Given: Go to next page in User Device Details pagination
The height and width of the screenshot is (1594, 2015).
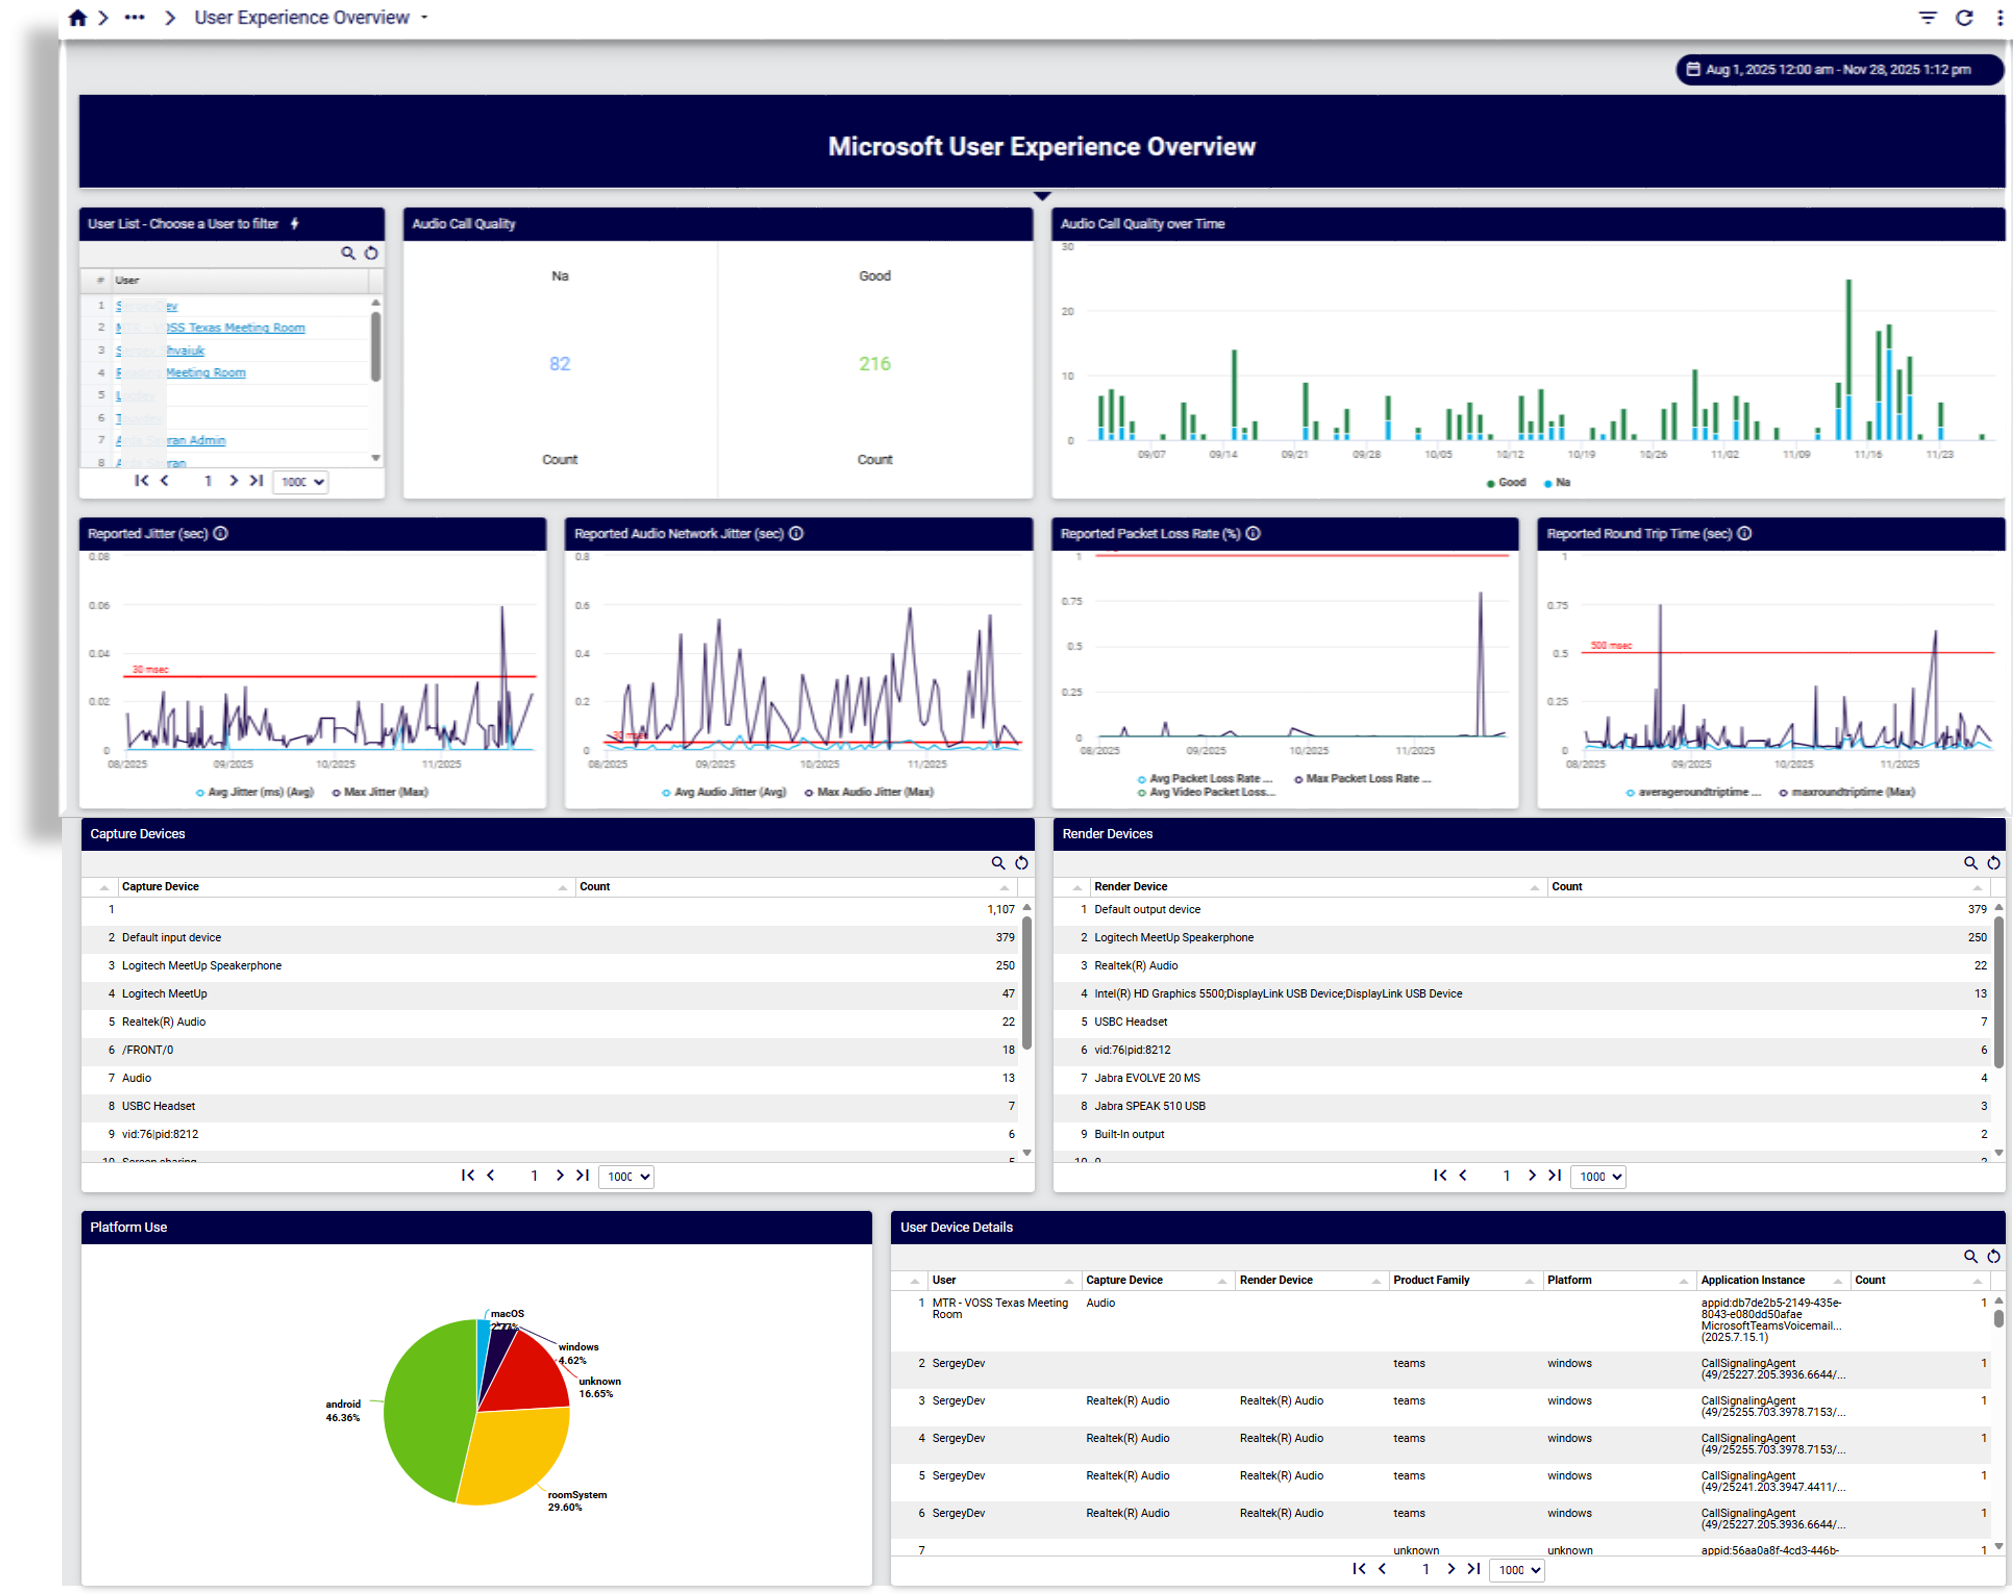Looking at the screenshot, I should coord(1449,1569).
